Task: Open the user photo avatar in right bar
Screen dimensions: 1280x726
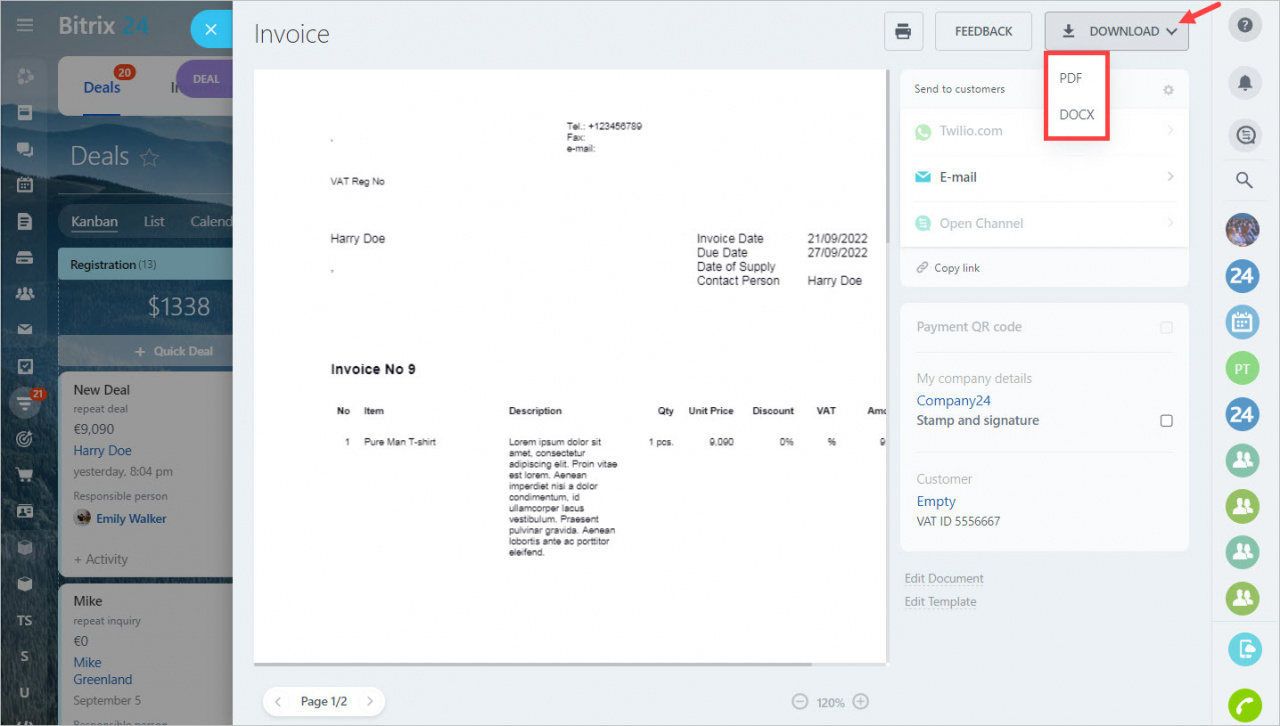Action: click(x=1242, y=230)
